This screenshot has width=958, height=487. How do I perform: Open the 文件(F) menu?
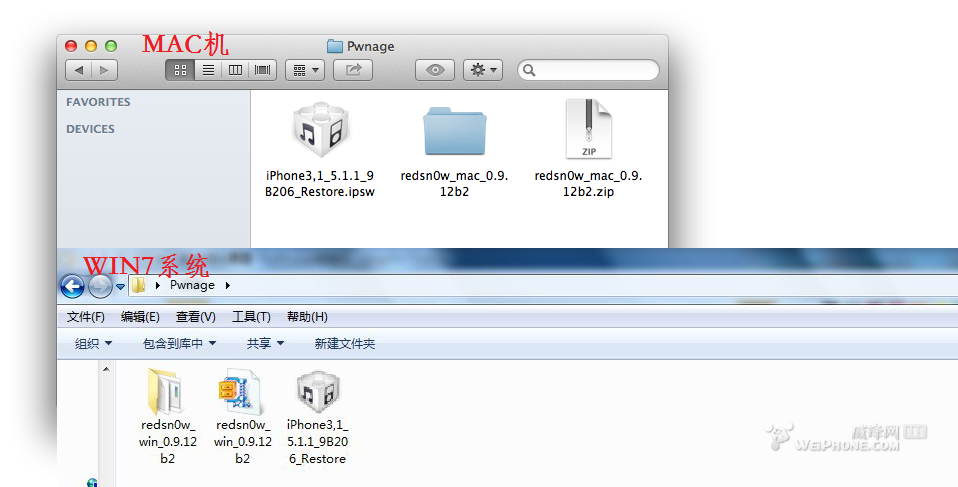click(x=86, y=317)
